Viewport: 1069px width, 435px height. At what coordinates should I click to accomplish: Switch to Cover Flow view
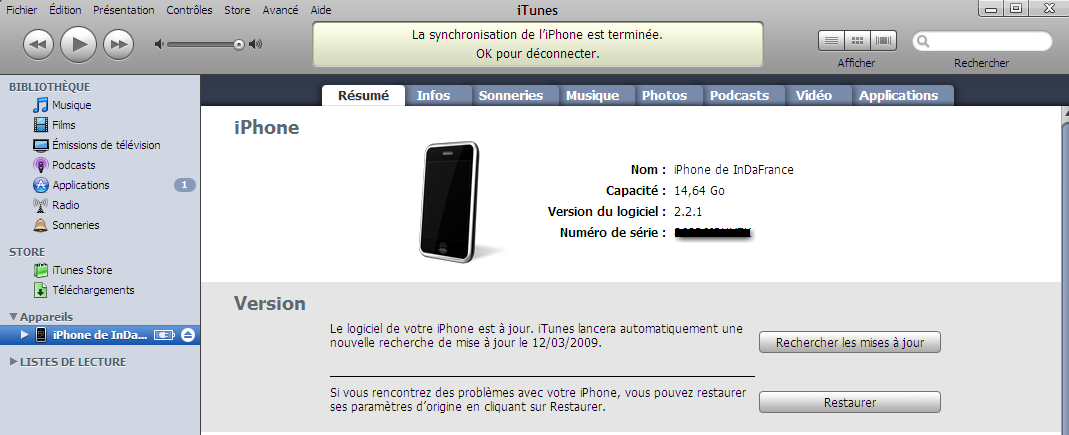coord(884,41)
